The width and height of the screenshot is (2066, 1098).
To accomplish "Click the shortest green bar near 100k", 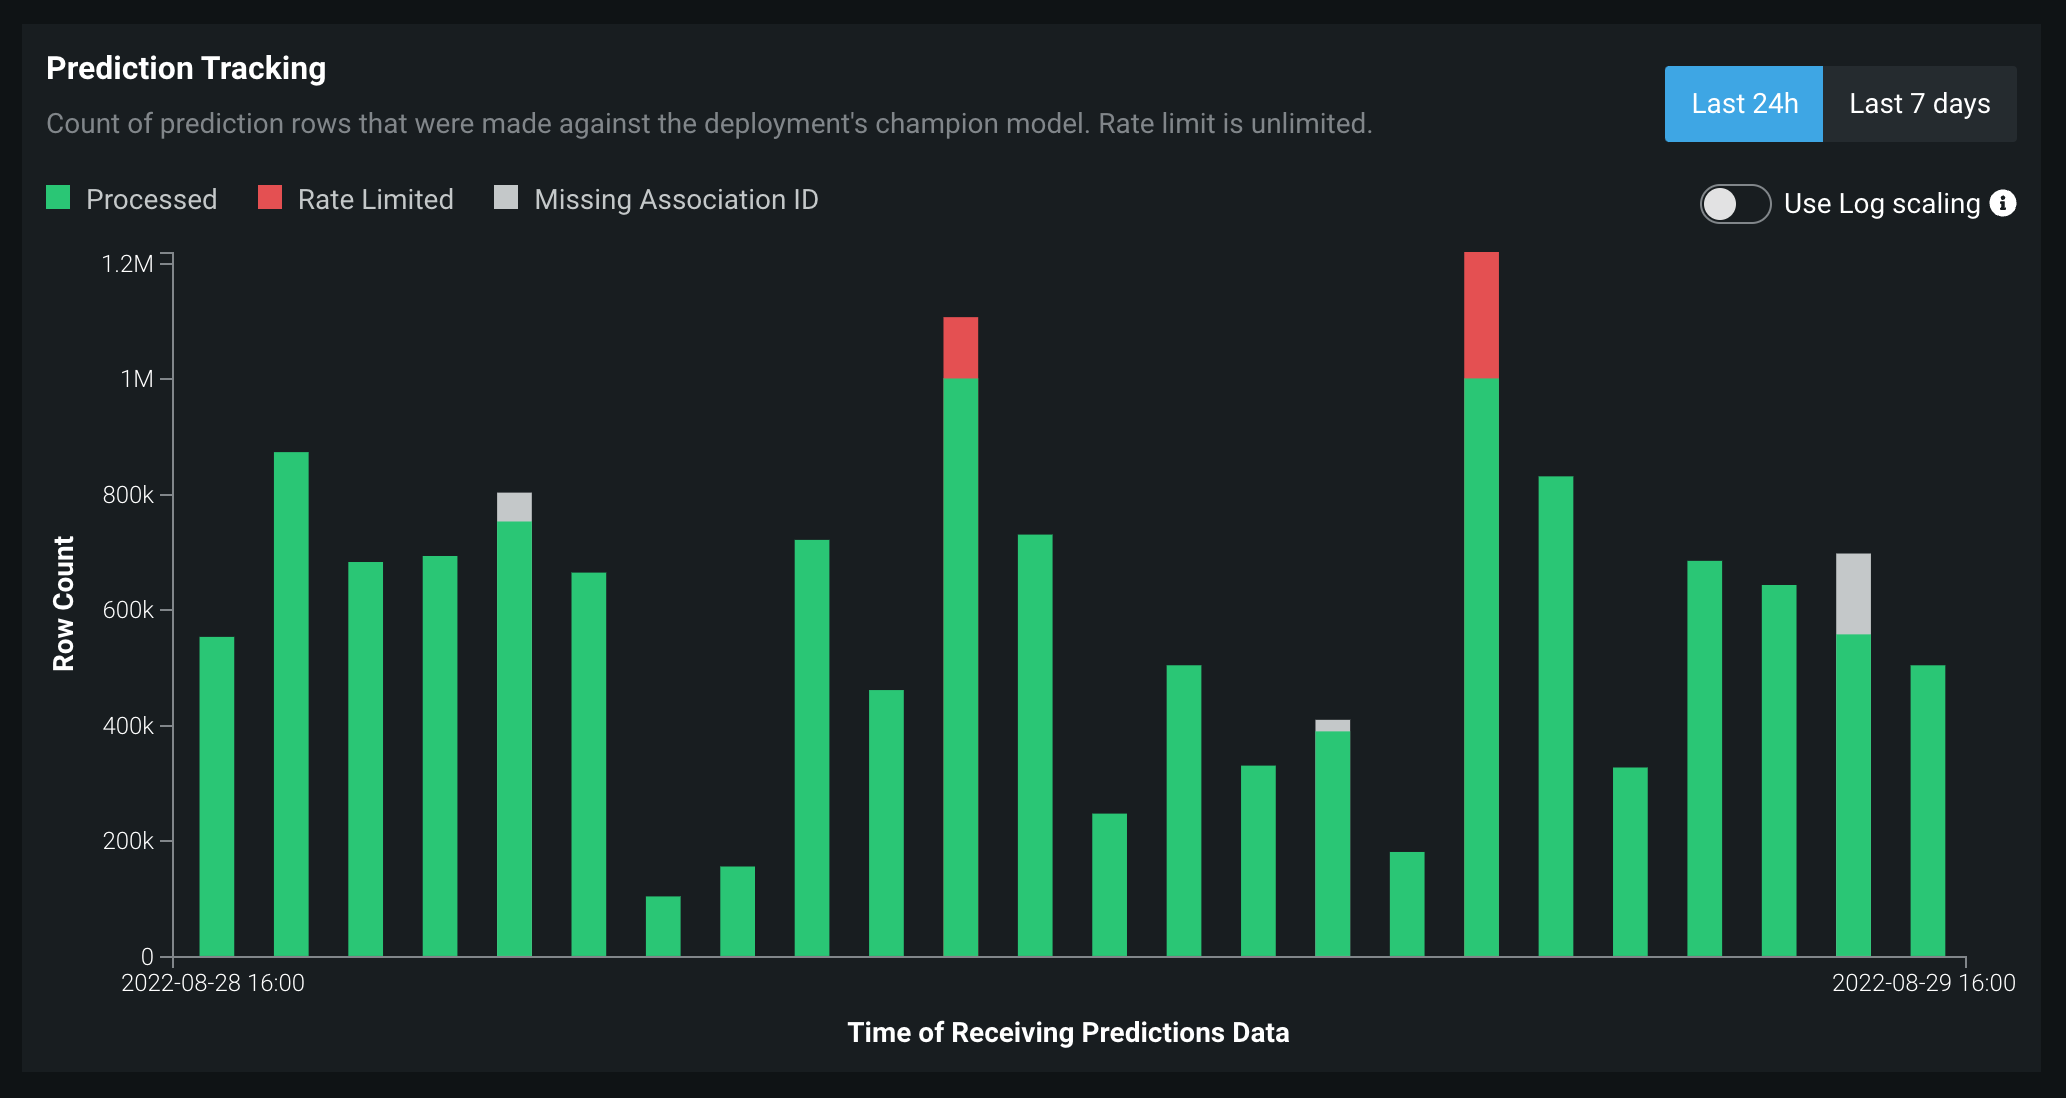I will click(x=663, y=926).
